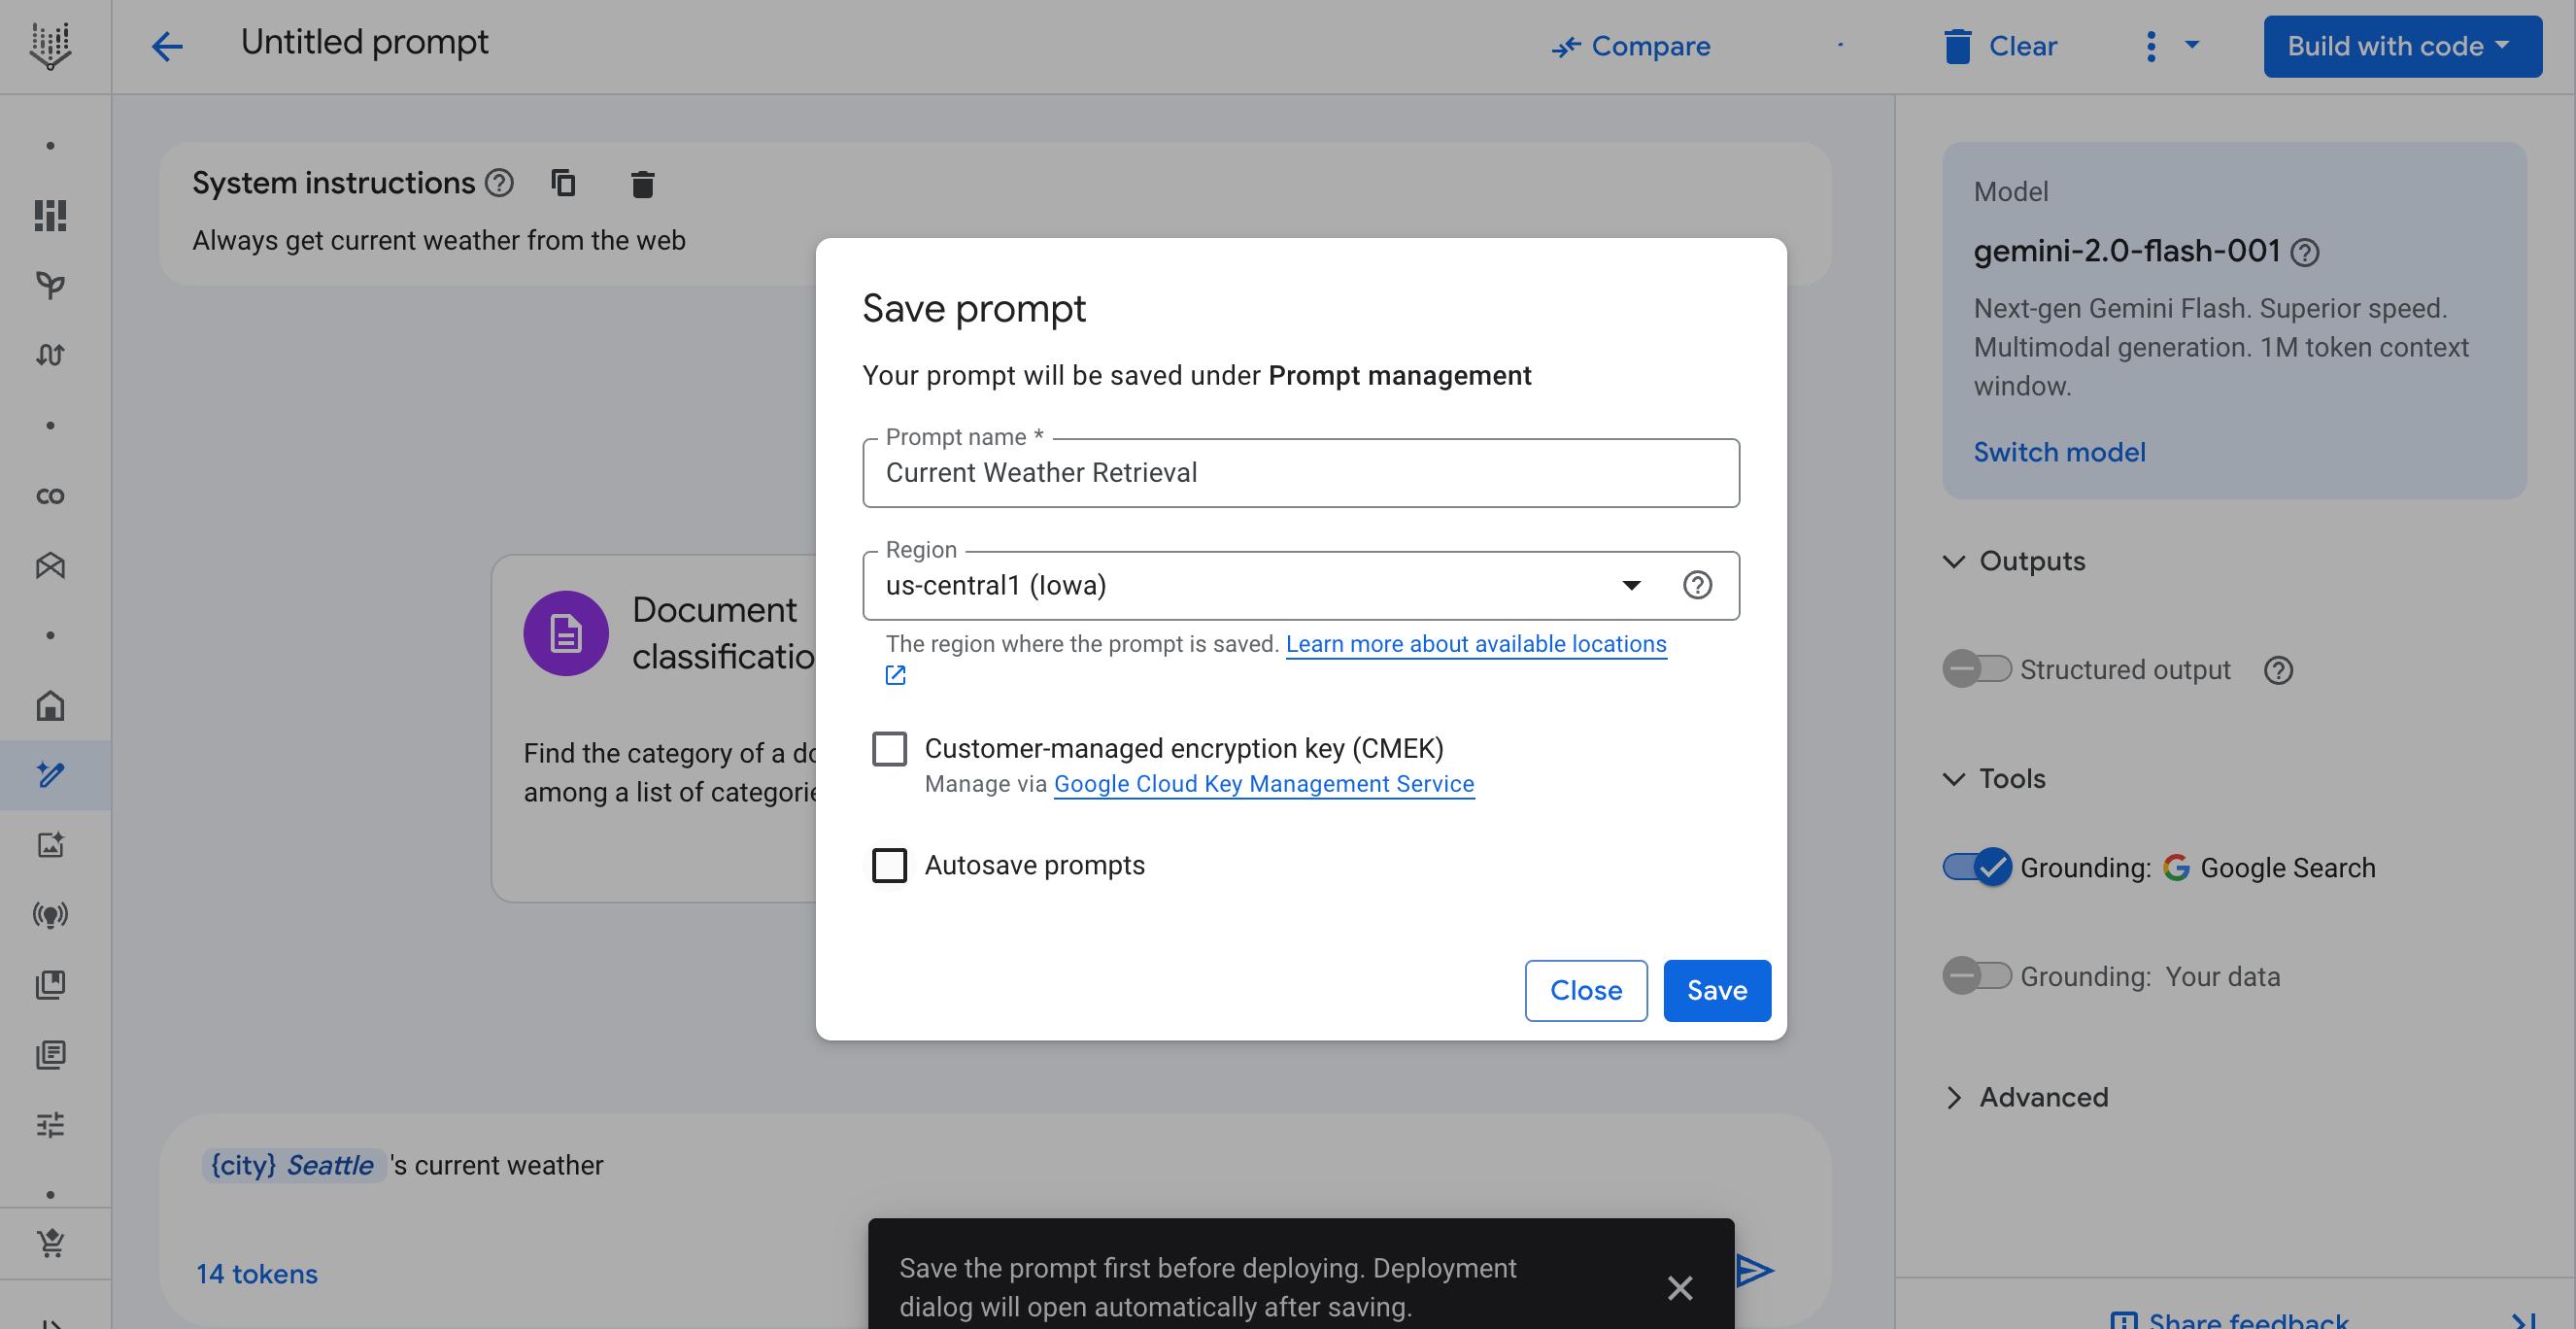Open Vertex AI Studio home dashboard icon

(x=50, y=705)
